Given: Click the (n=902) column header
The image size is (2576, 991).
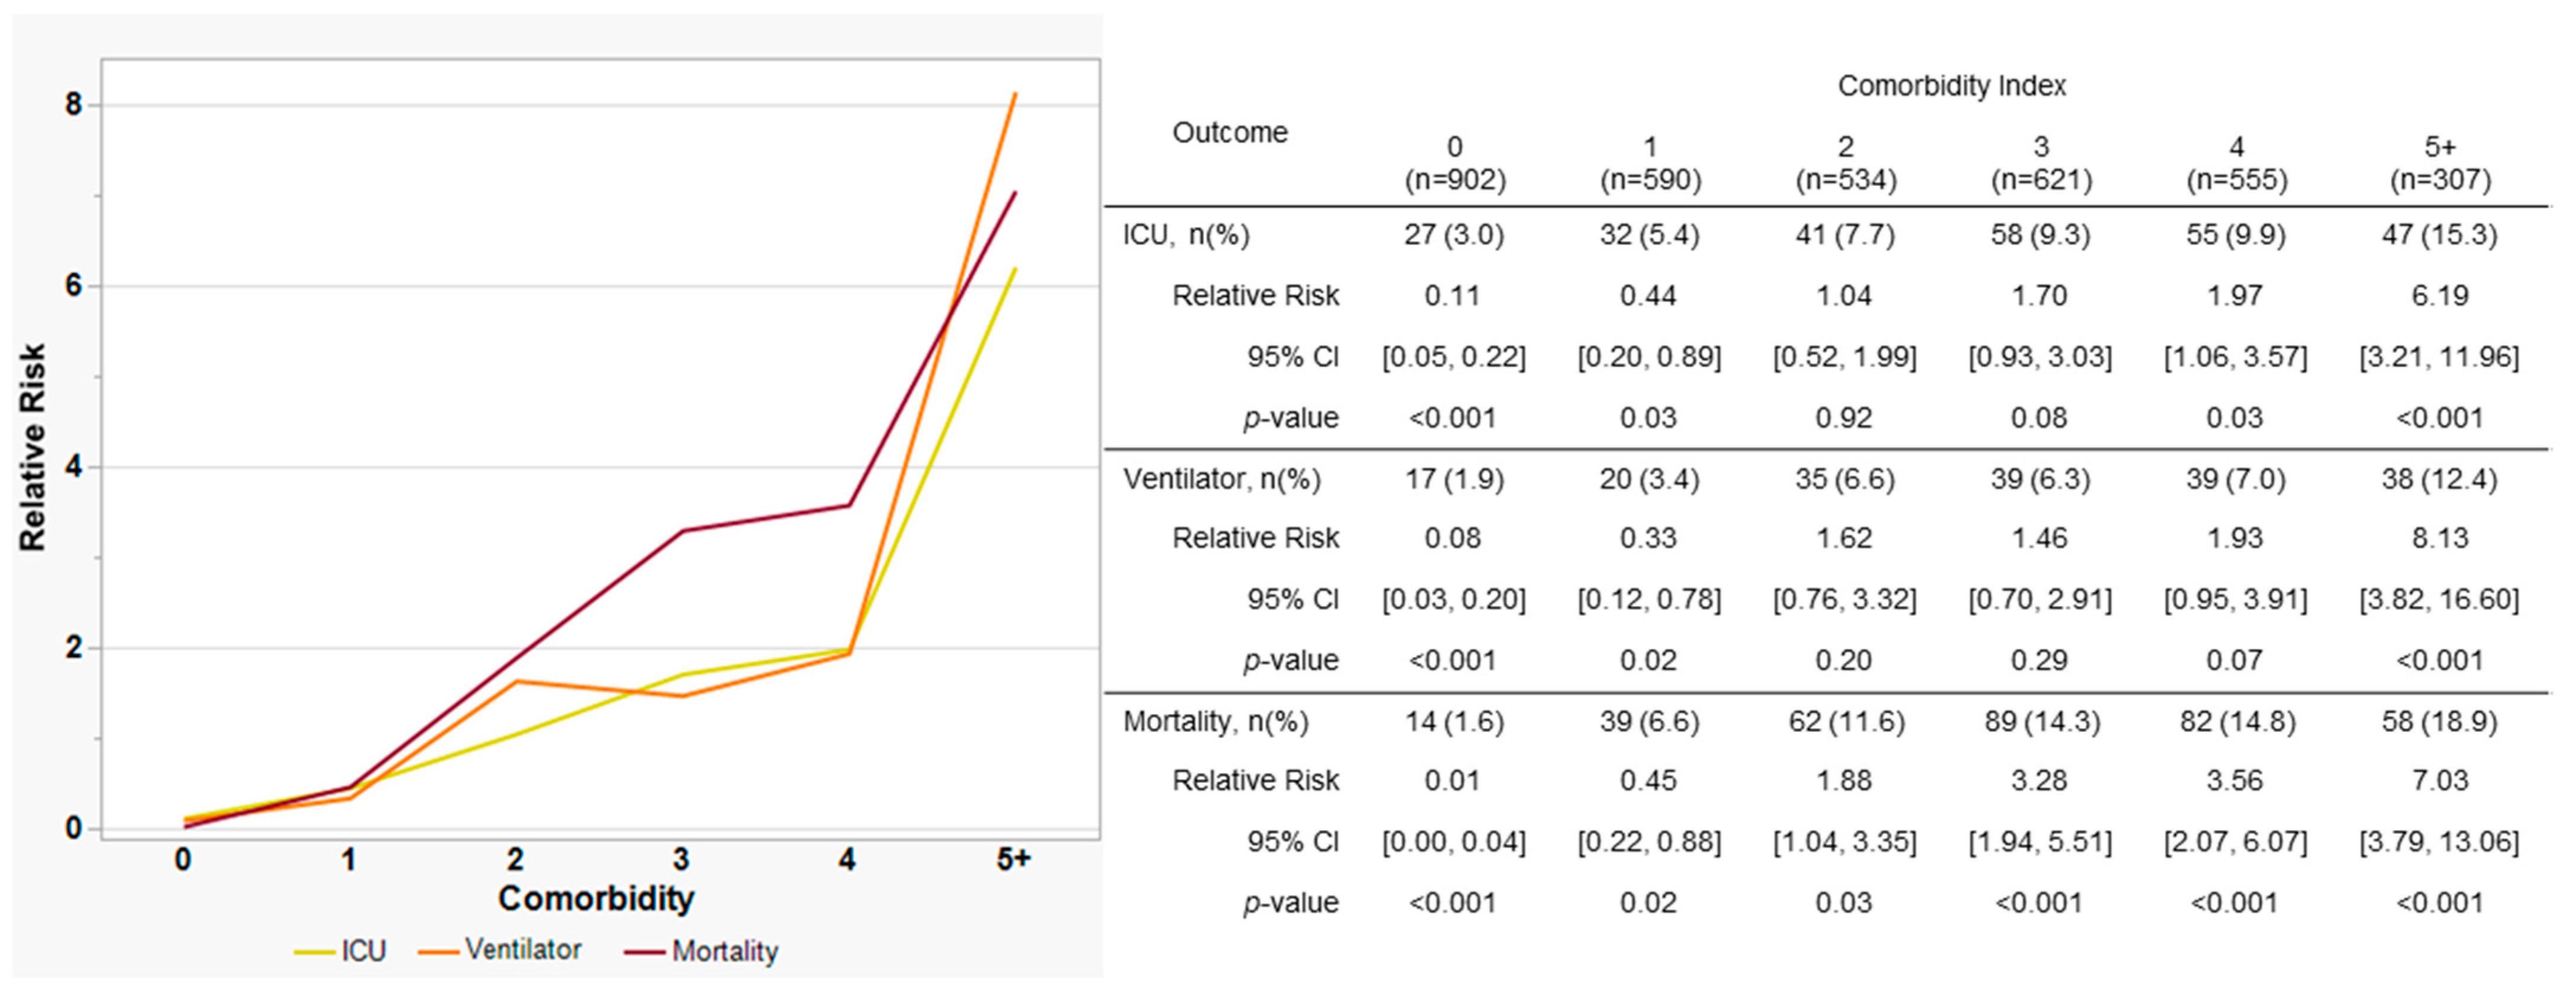Looking at the screenshot, I should pyautogui.click(x=1454, y=180).
